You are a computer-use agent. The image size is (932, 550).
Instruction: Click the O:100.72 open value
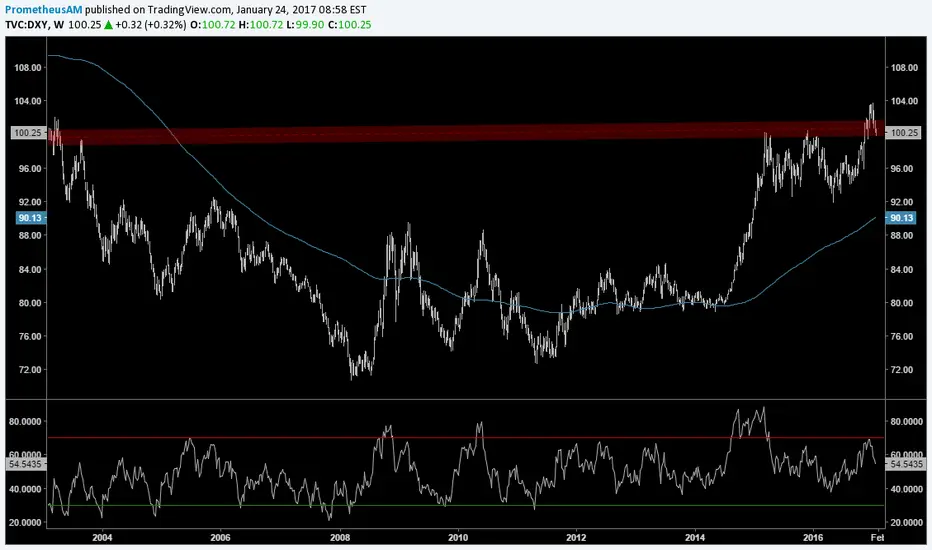(x=213, y=25)
